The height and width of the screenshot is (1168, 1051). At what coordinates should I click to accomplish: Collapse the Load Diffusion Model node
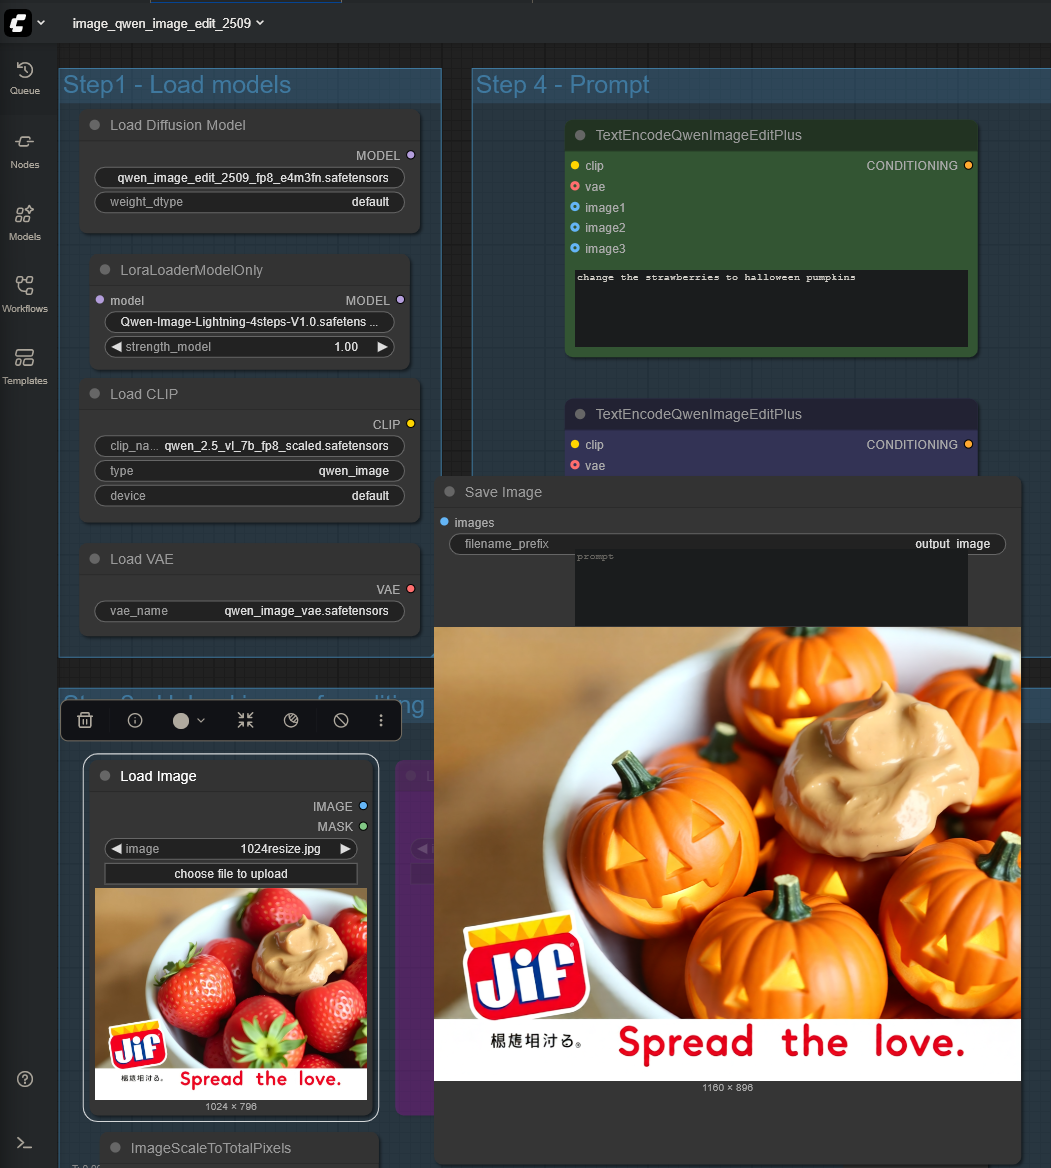95,125
